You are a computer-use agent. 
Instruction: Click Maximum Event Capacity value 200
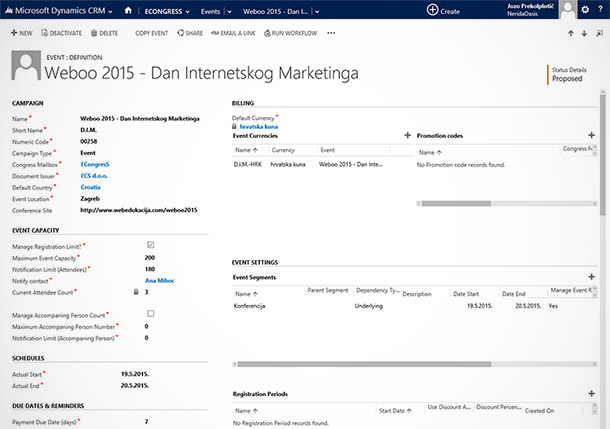pyautogui.click(x=150, y=257)
